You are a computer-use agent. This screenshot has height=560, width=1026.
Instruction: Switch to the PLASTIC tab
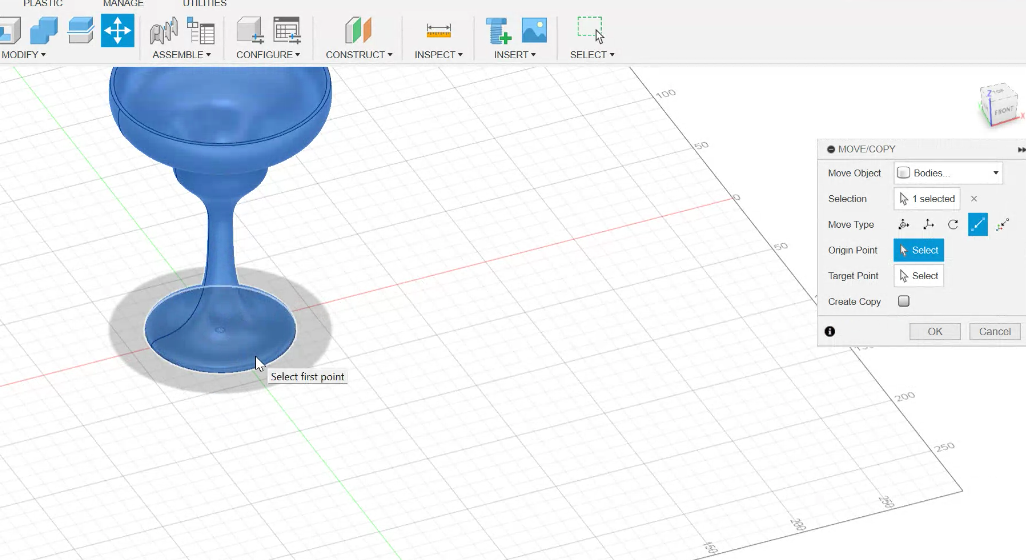(43, 3)
